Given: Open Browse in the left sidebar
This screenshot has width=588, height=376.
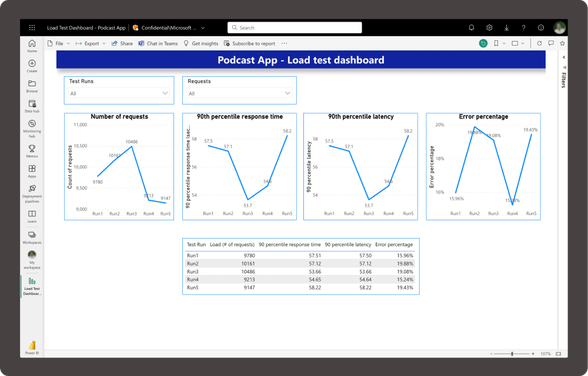Looking at the screenshot, I should pyautogui.click(x=32, y=86).
